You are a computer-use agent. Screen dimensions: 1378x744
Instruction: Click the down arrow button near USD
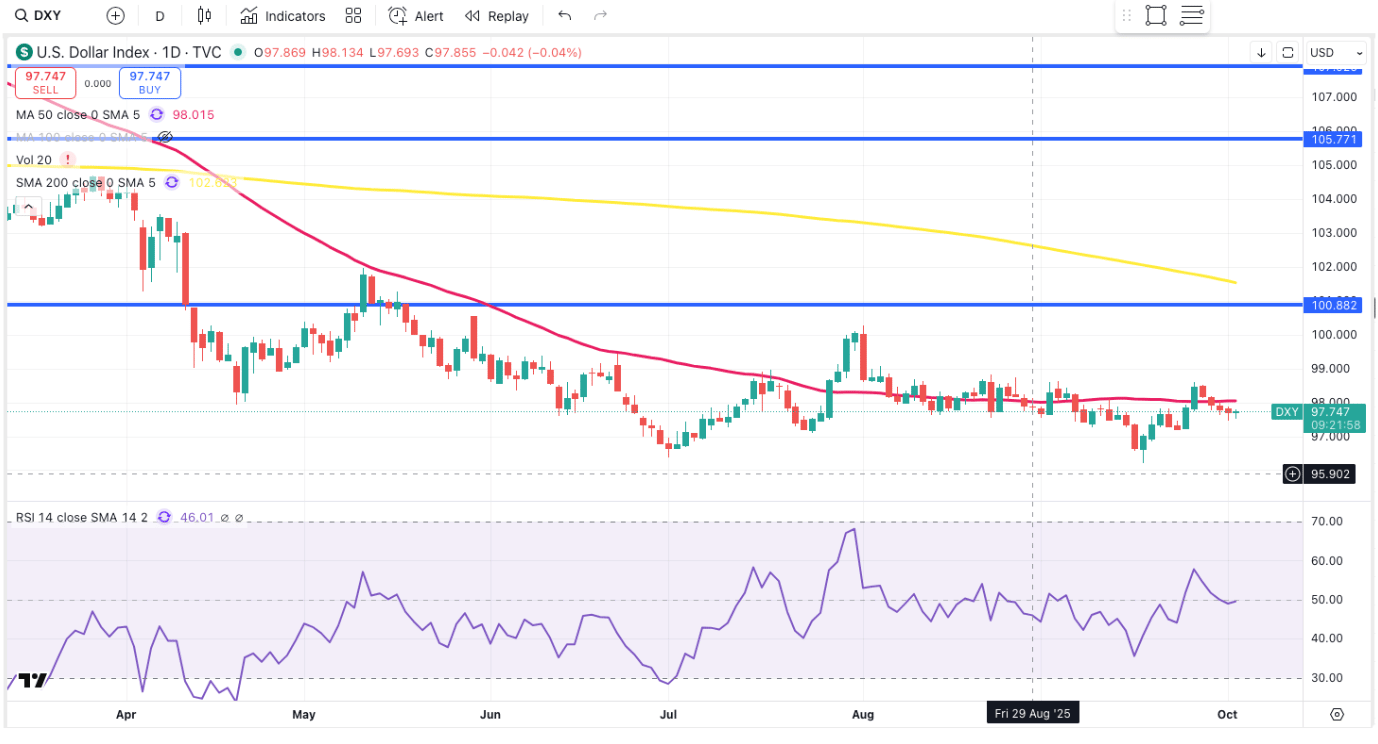[1261, 52]
